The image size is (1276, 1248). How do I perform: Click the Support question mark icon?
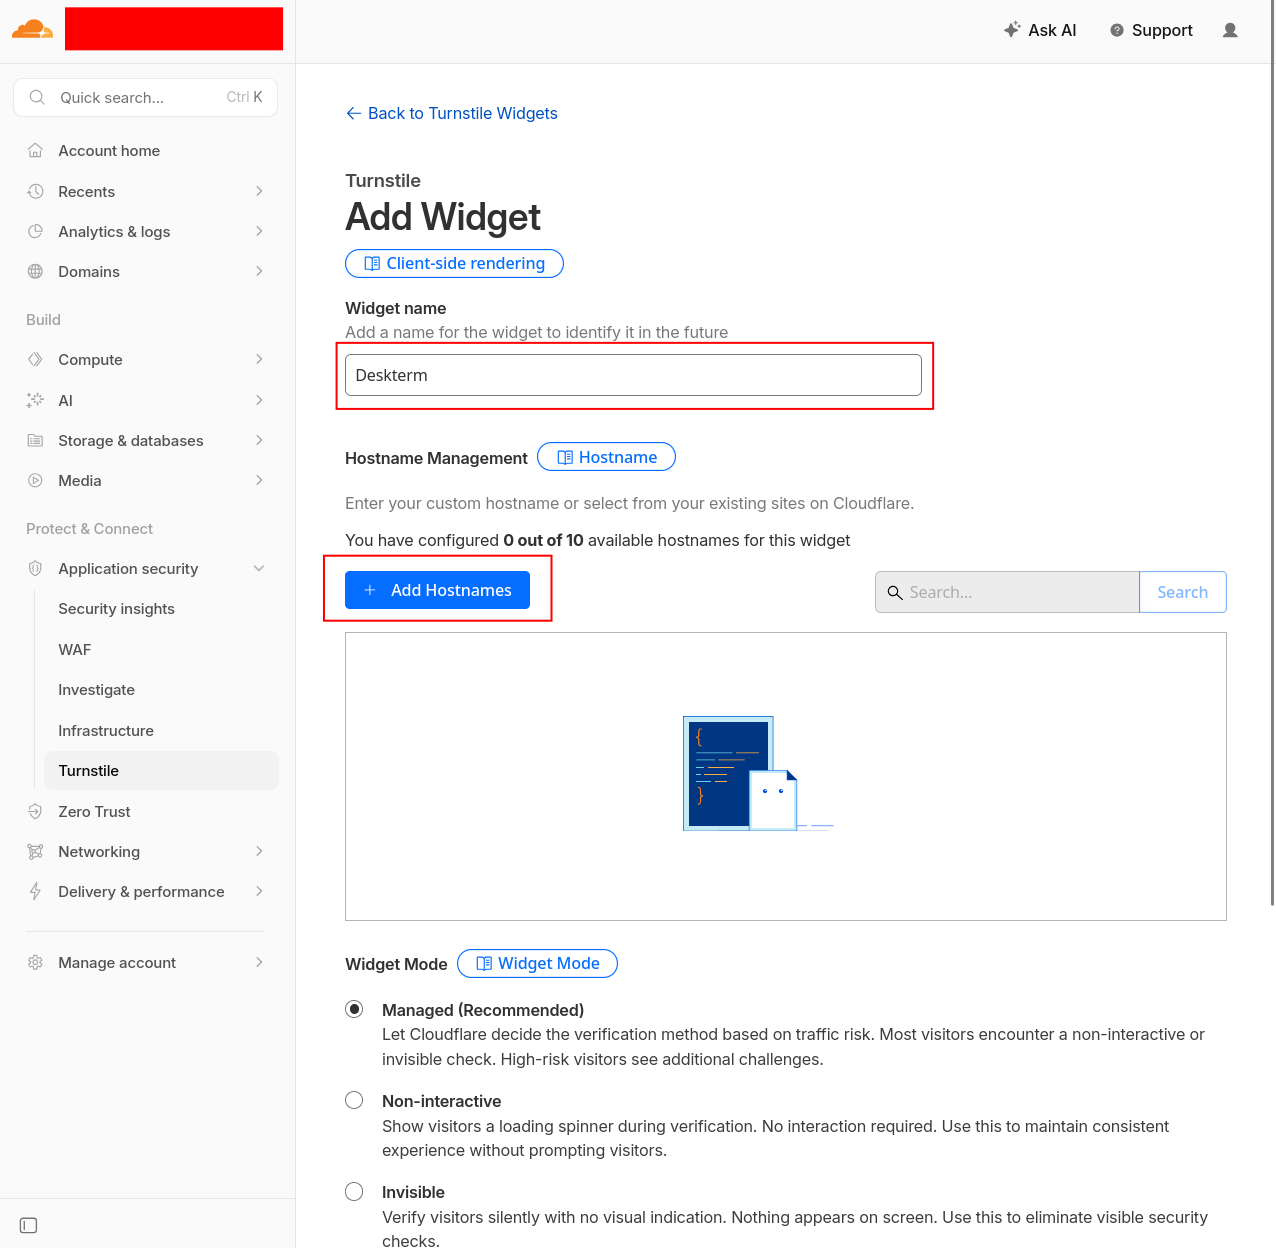point(1117,30)
